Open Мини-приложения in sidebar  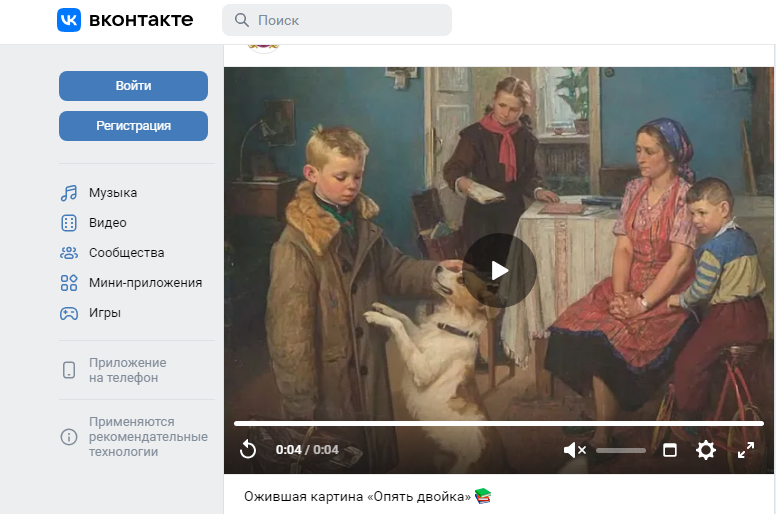(145, 283)
